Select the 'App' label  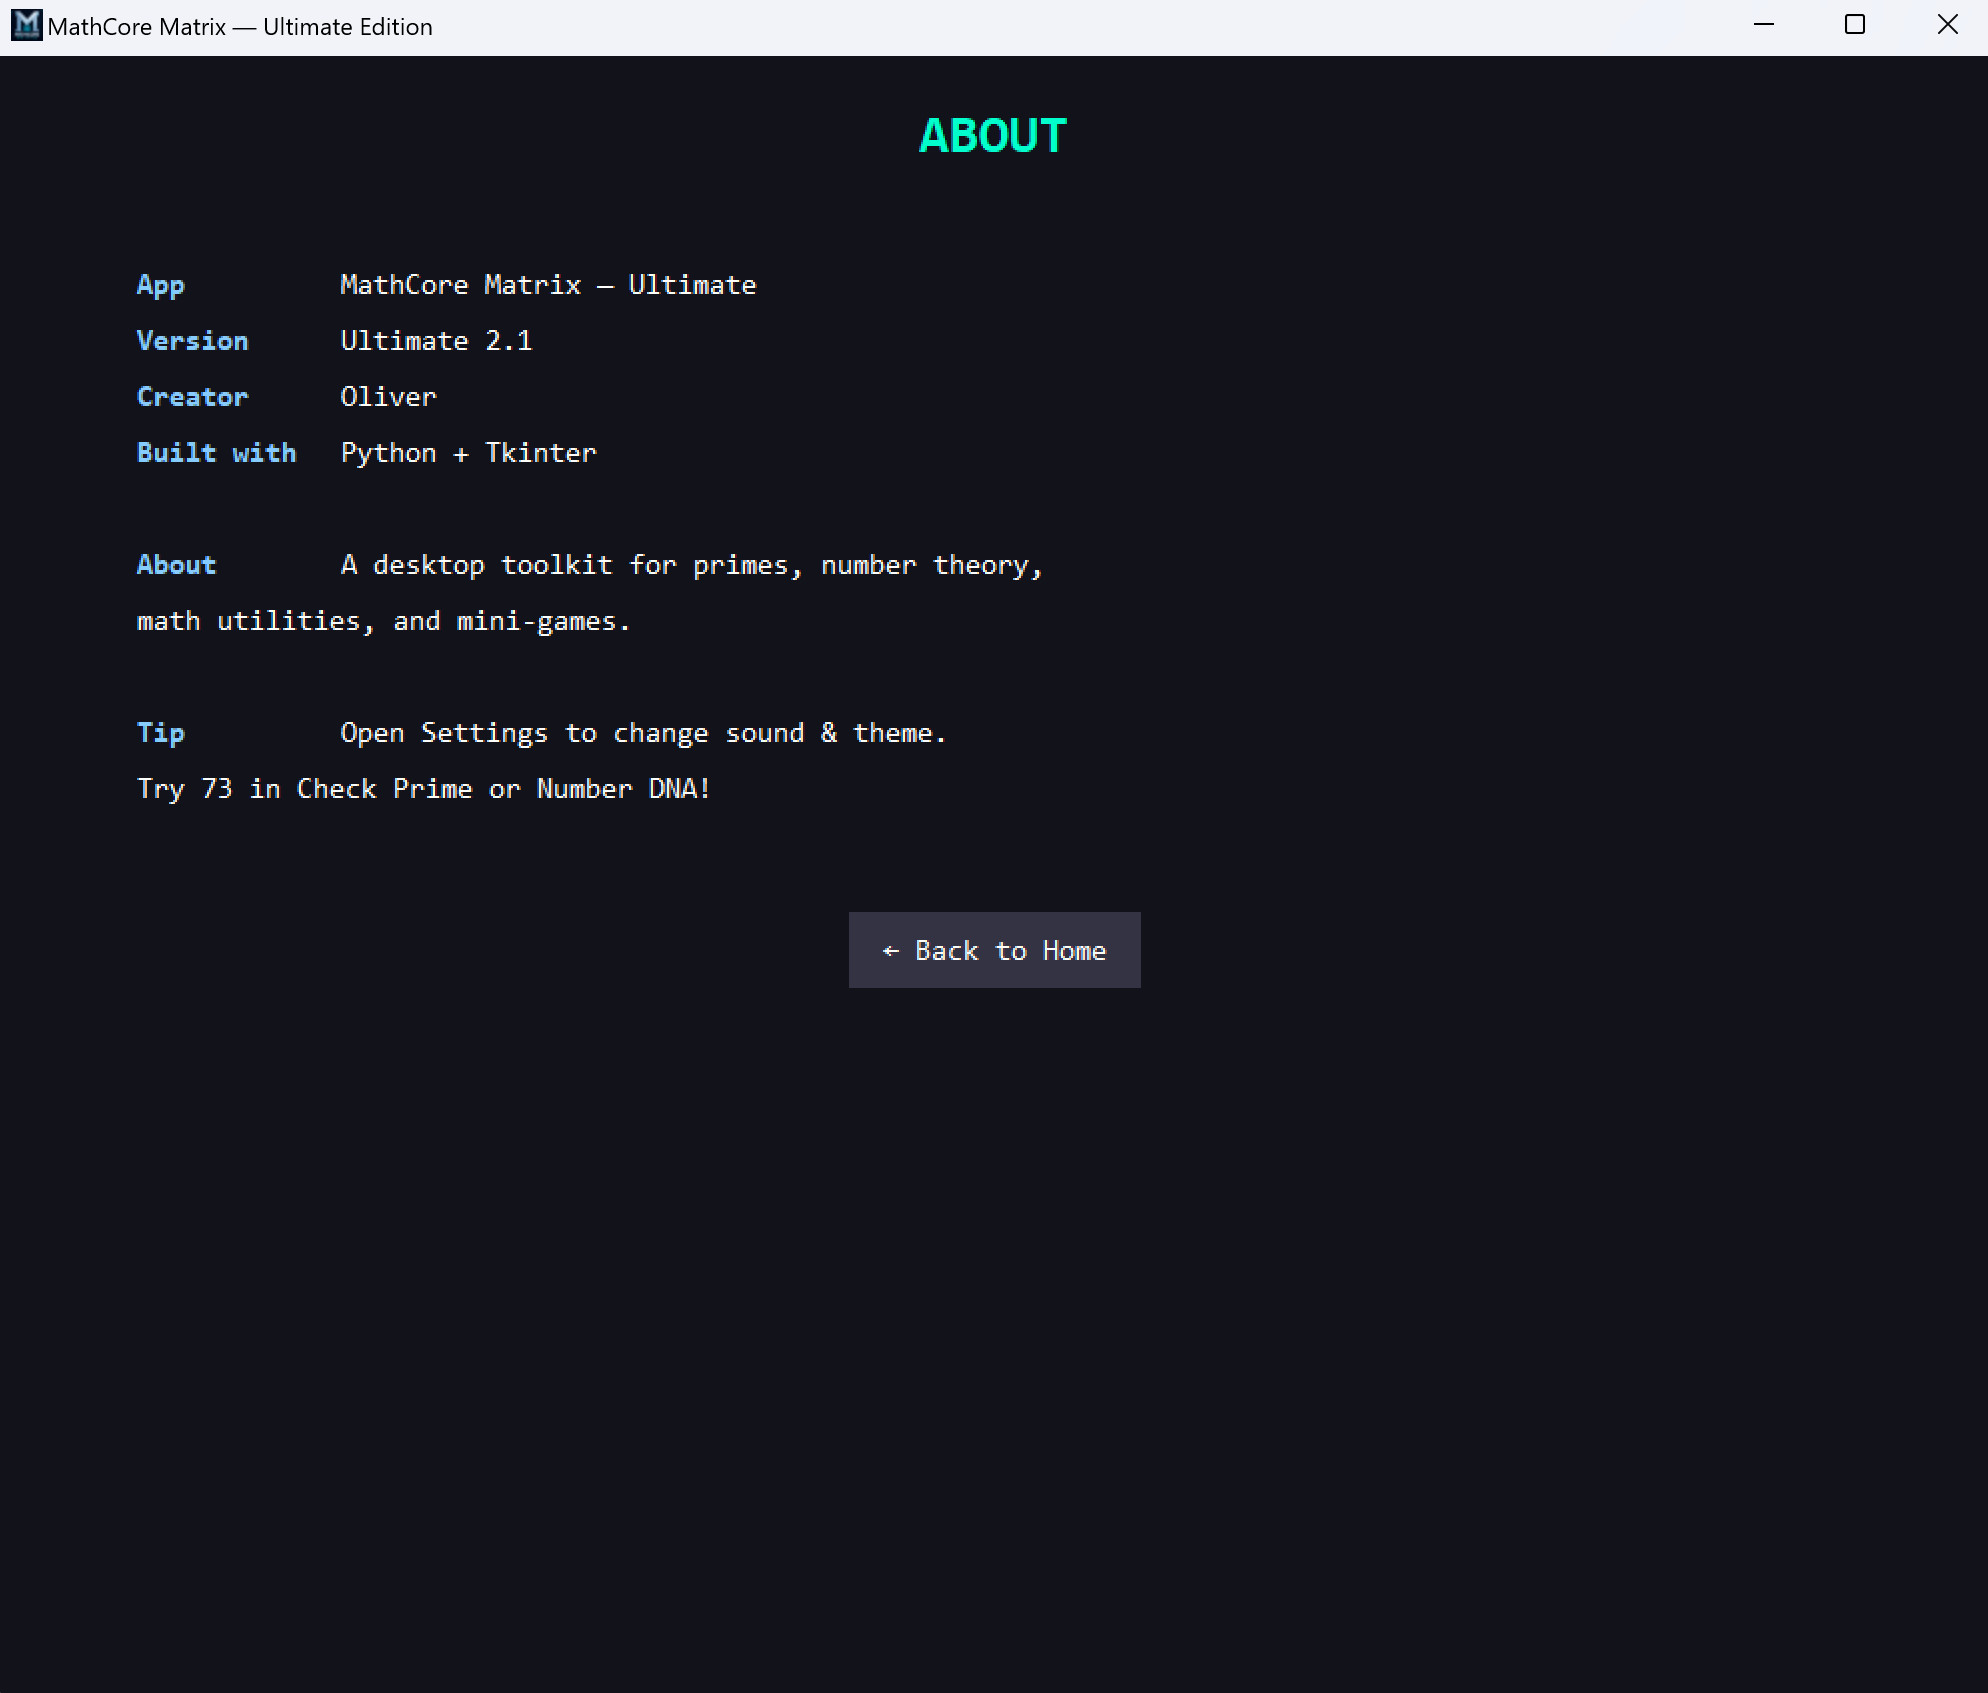(x=161, y=286)
